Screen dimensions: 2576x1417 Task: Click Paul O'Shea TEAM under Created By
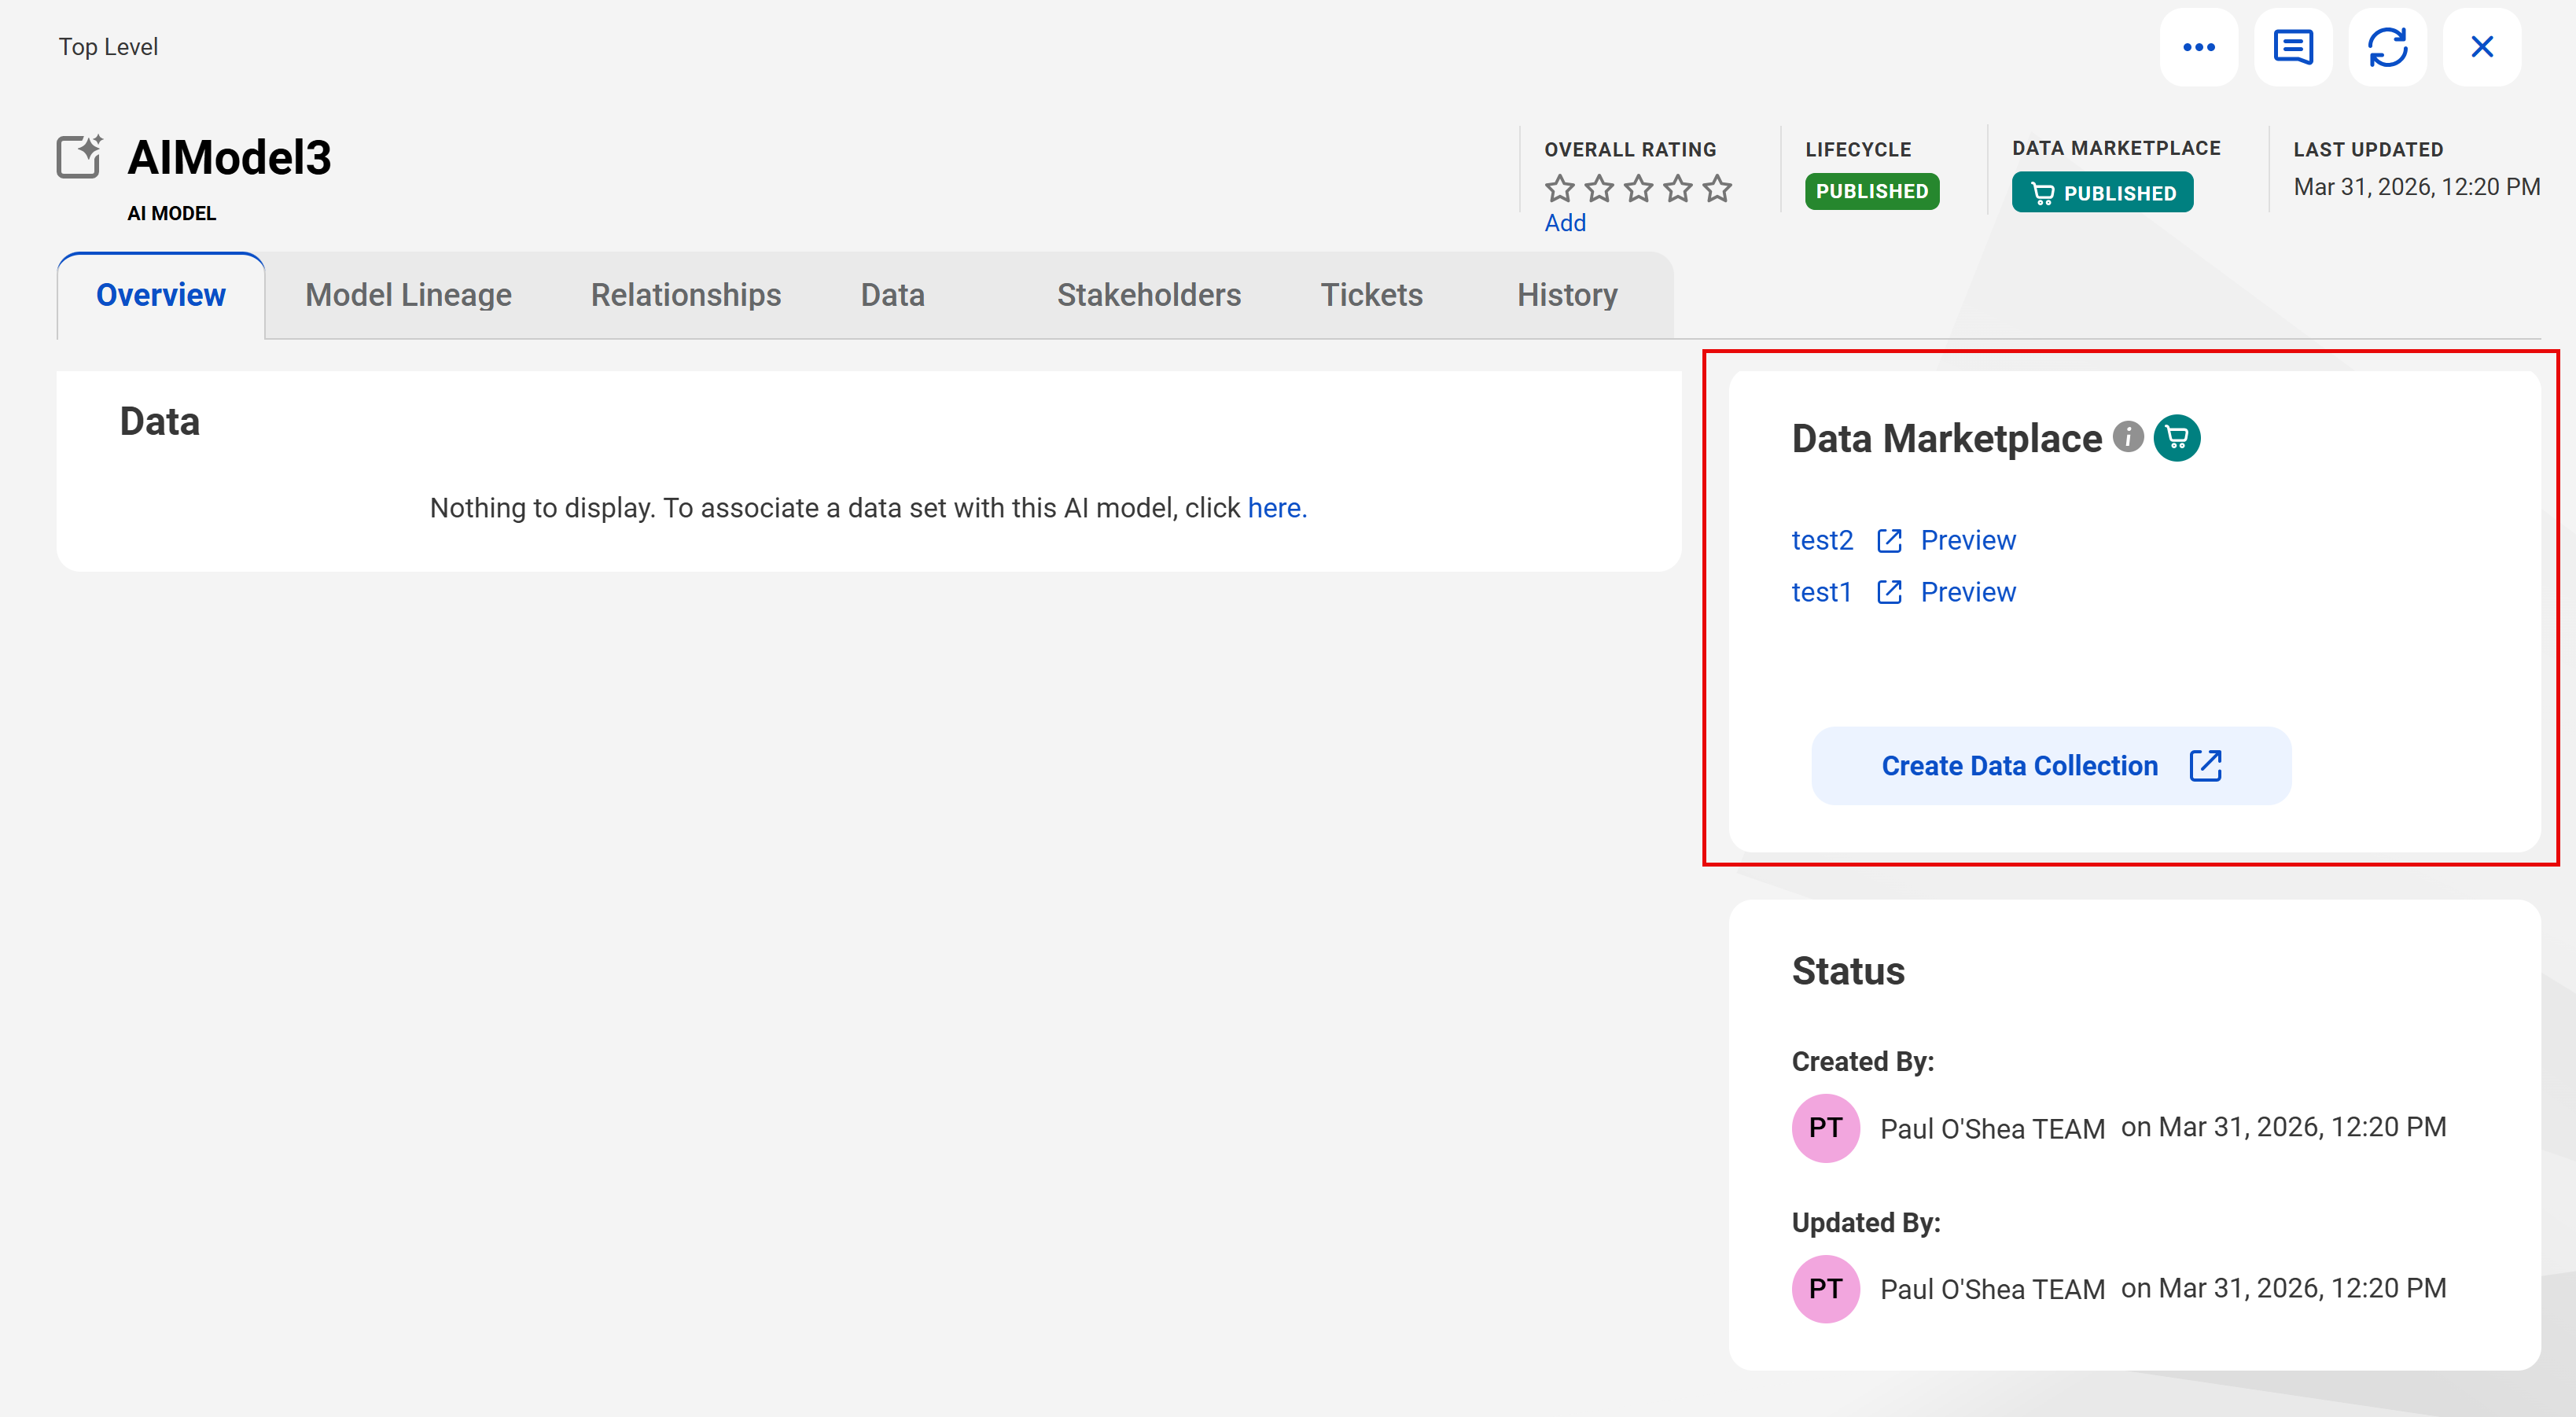(x=1992, y=1129)
